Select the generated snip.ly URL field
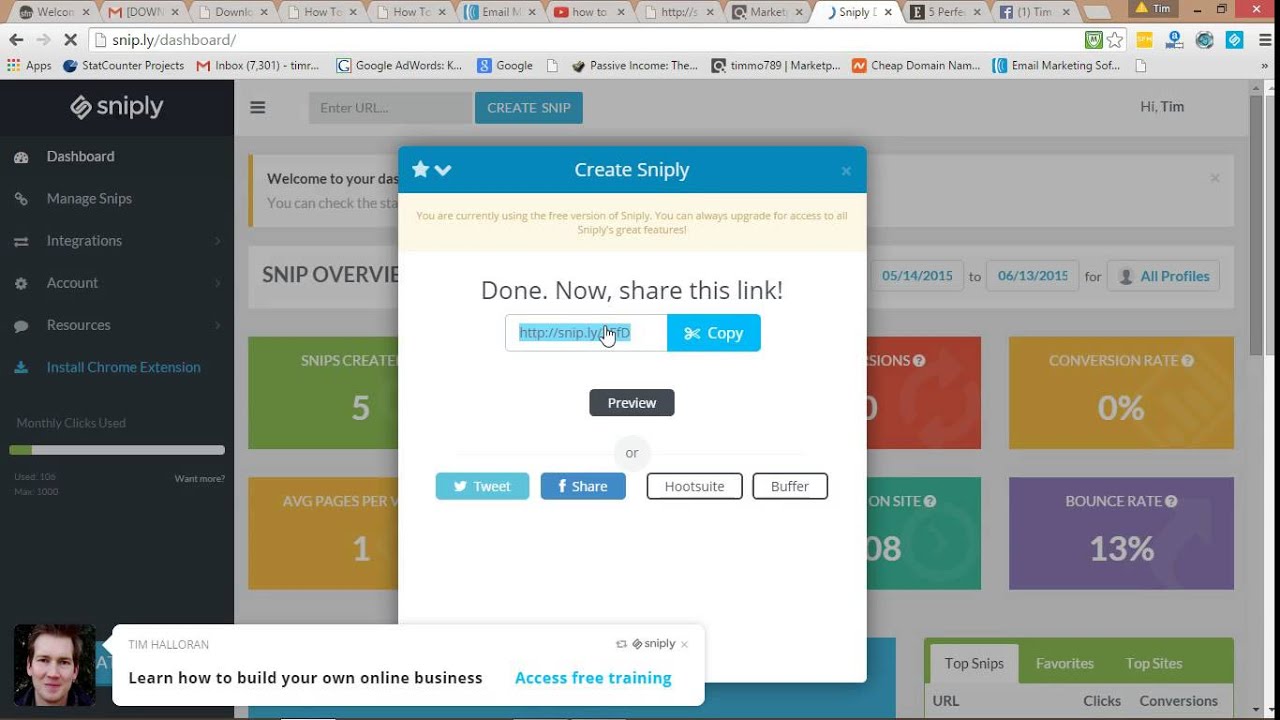The image size is (1280, 720). 586,333
